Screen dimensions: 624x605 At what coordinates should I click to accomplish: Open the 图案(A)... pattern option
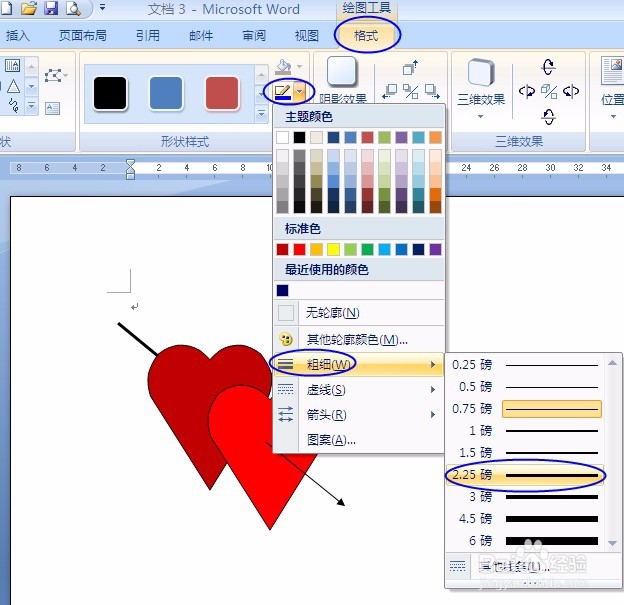point(359,440)
